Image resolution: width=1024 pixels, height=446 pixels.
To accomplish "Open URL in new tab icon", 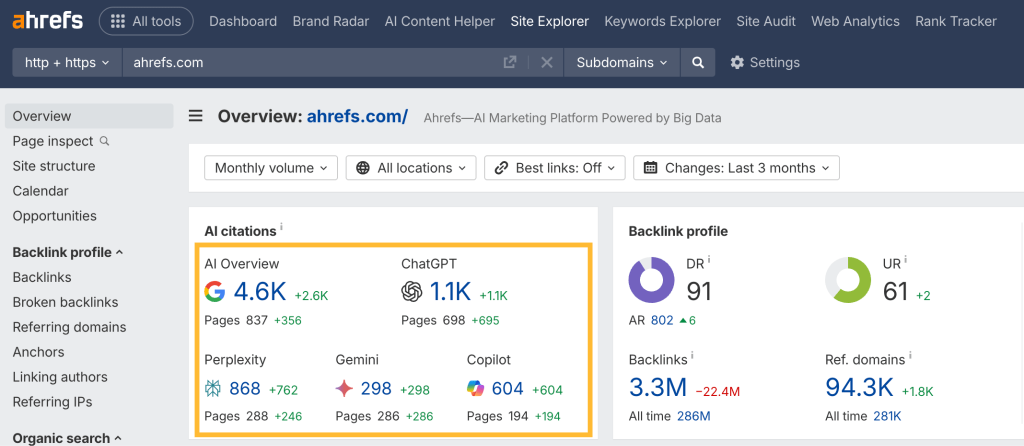I will (510, 62).
